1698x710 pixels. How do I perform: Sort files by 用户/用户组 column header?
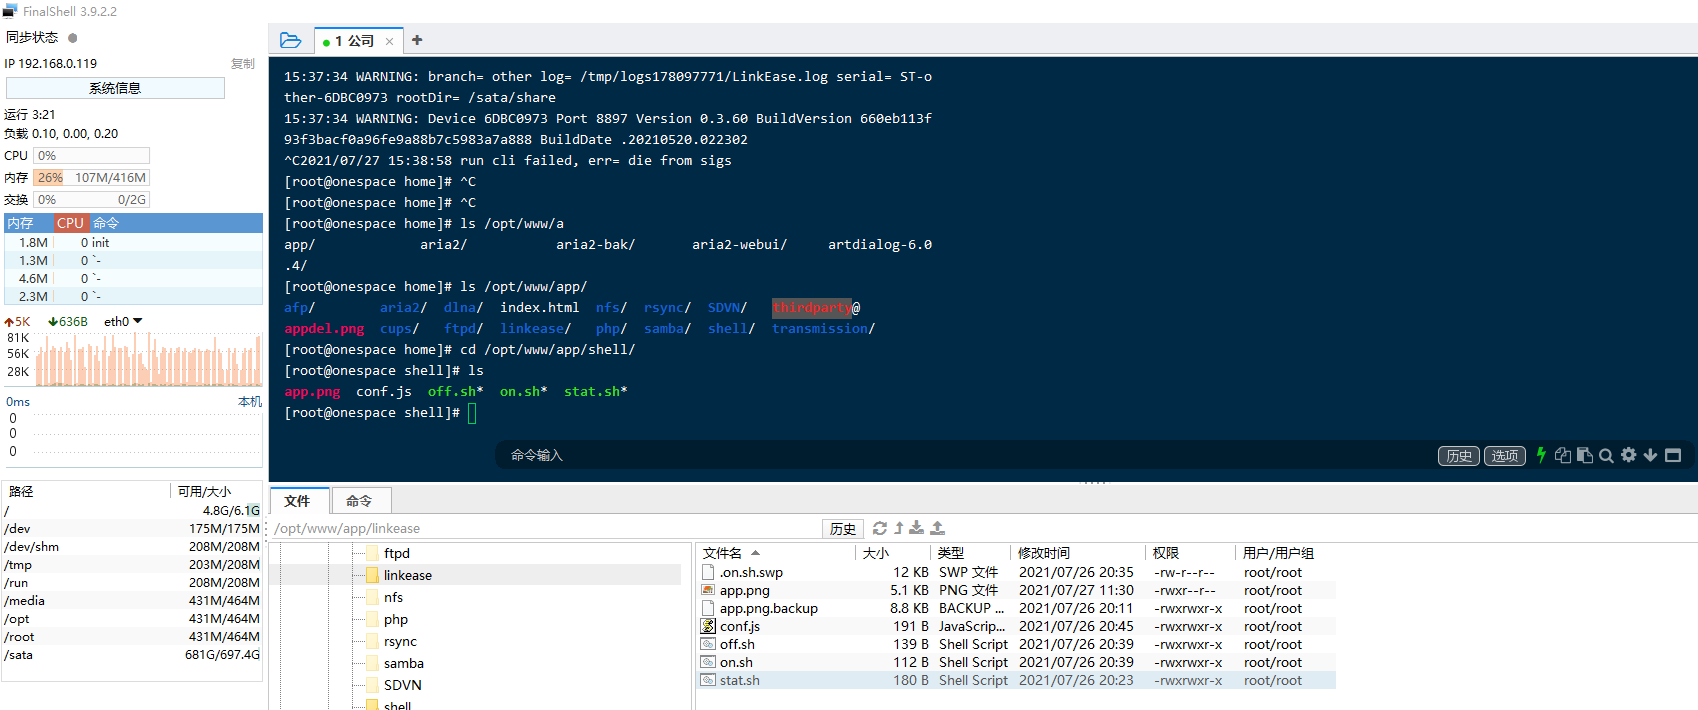tap(1285, 553)
